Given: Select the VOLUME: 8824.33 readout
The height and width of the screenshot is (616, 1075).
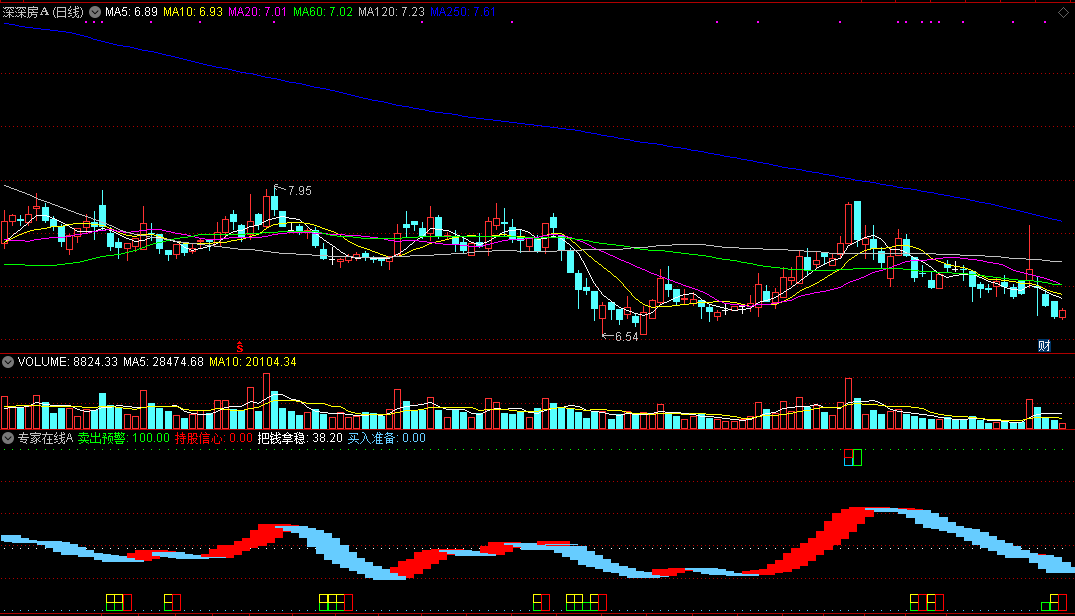Looking at the screenshot, I should click(68, 362).
